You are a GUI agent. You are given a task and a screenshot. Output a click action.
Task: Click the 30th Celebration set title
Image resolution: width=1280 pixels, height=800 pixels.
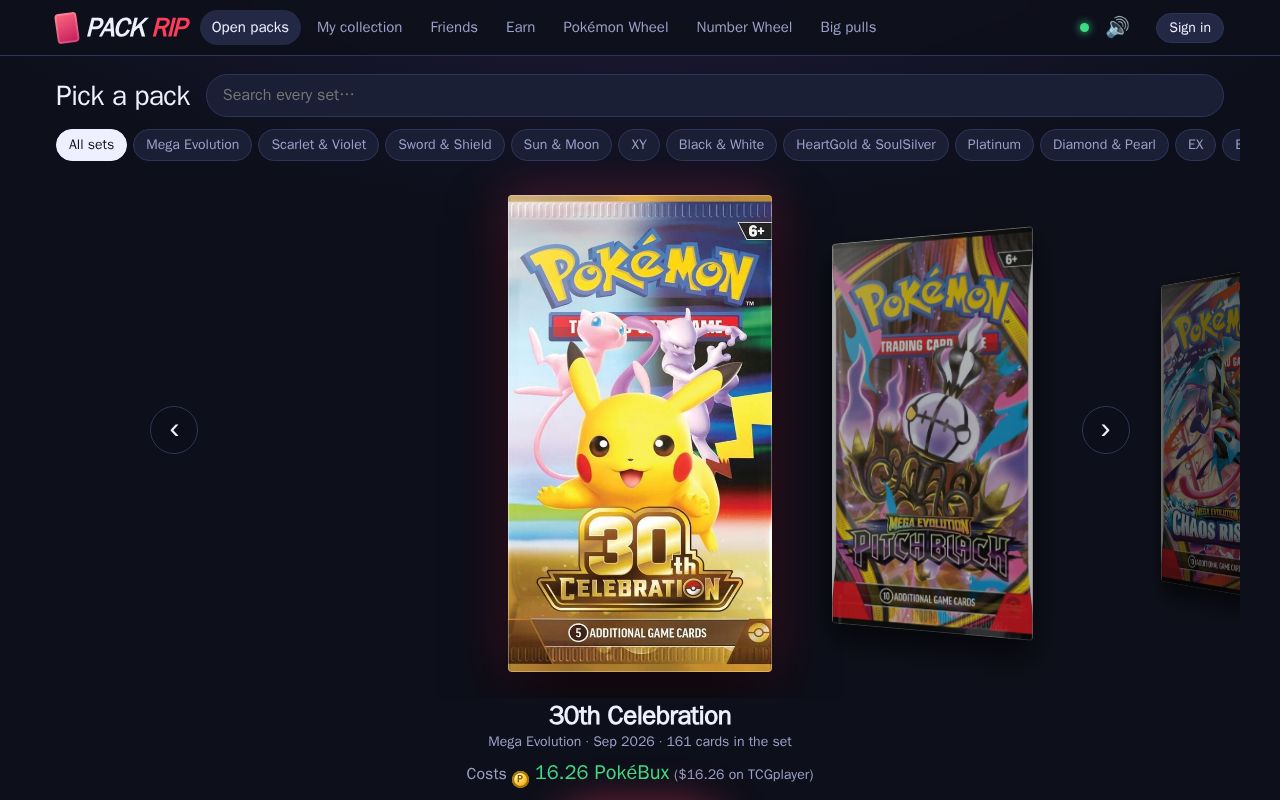tap(640, 716)
